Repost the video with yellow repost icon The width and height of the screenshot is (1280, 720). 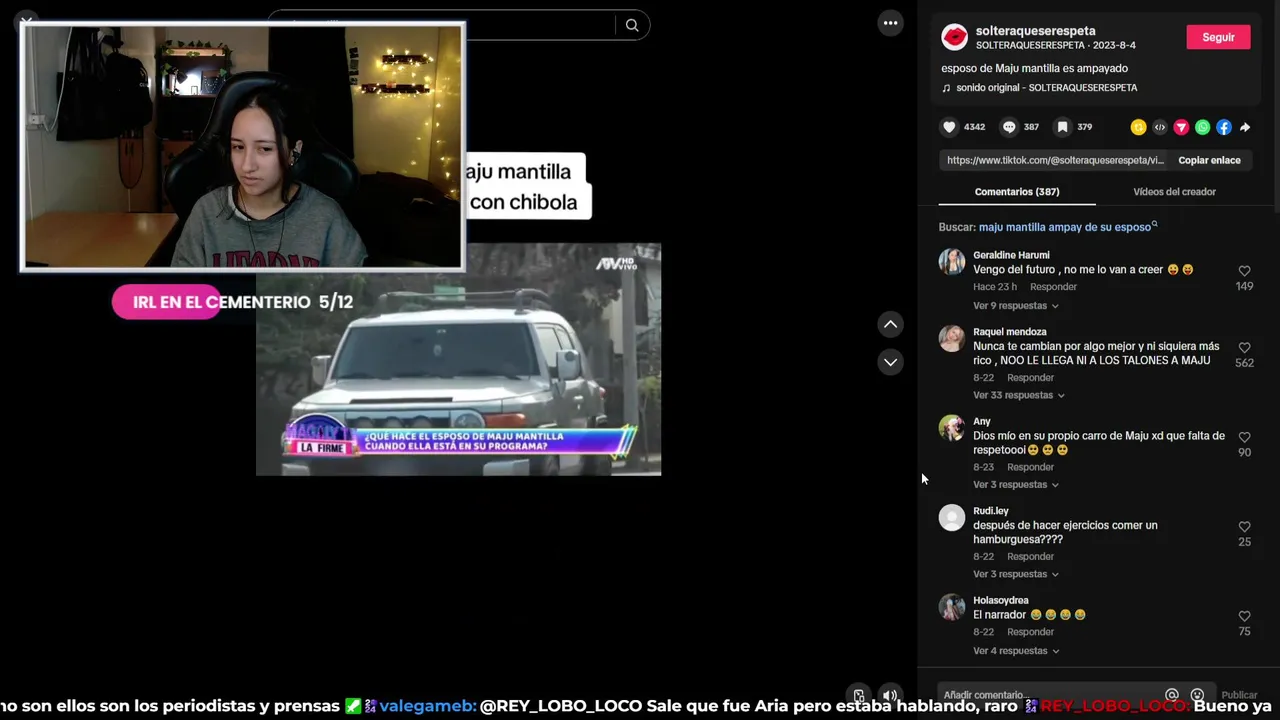(1138, 127)
